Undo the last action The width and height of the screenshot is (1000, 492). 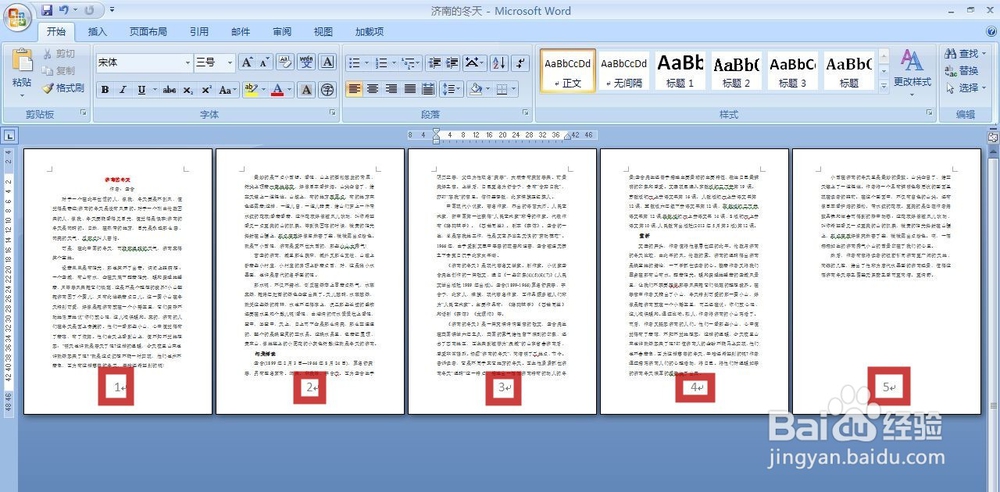[x=63, y=10]
